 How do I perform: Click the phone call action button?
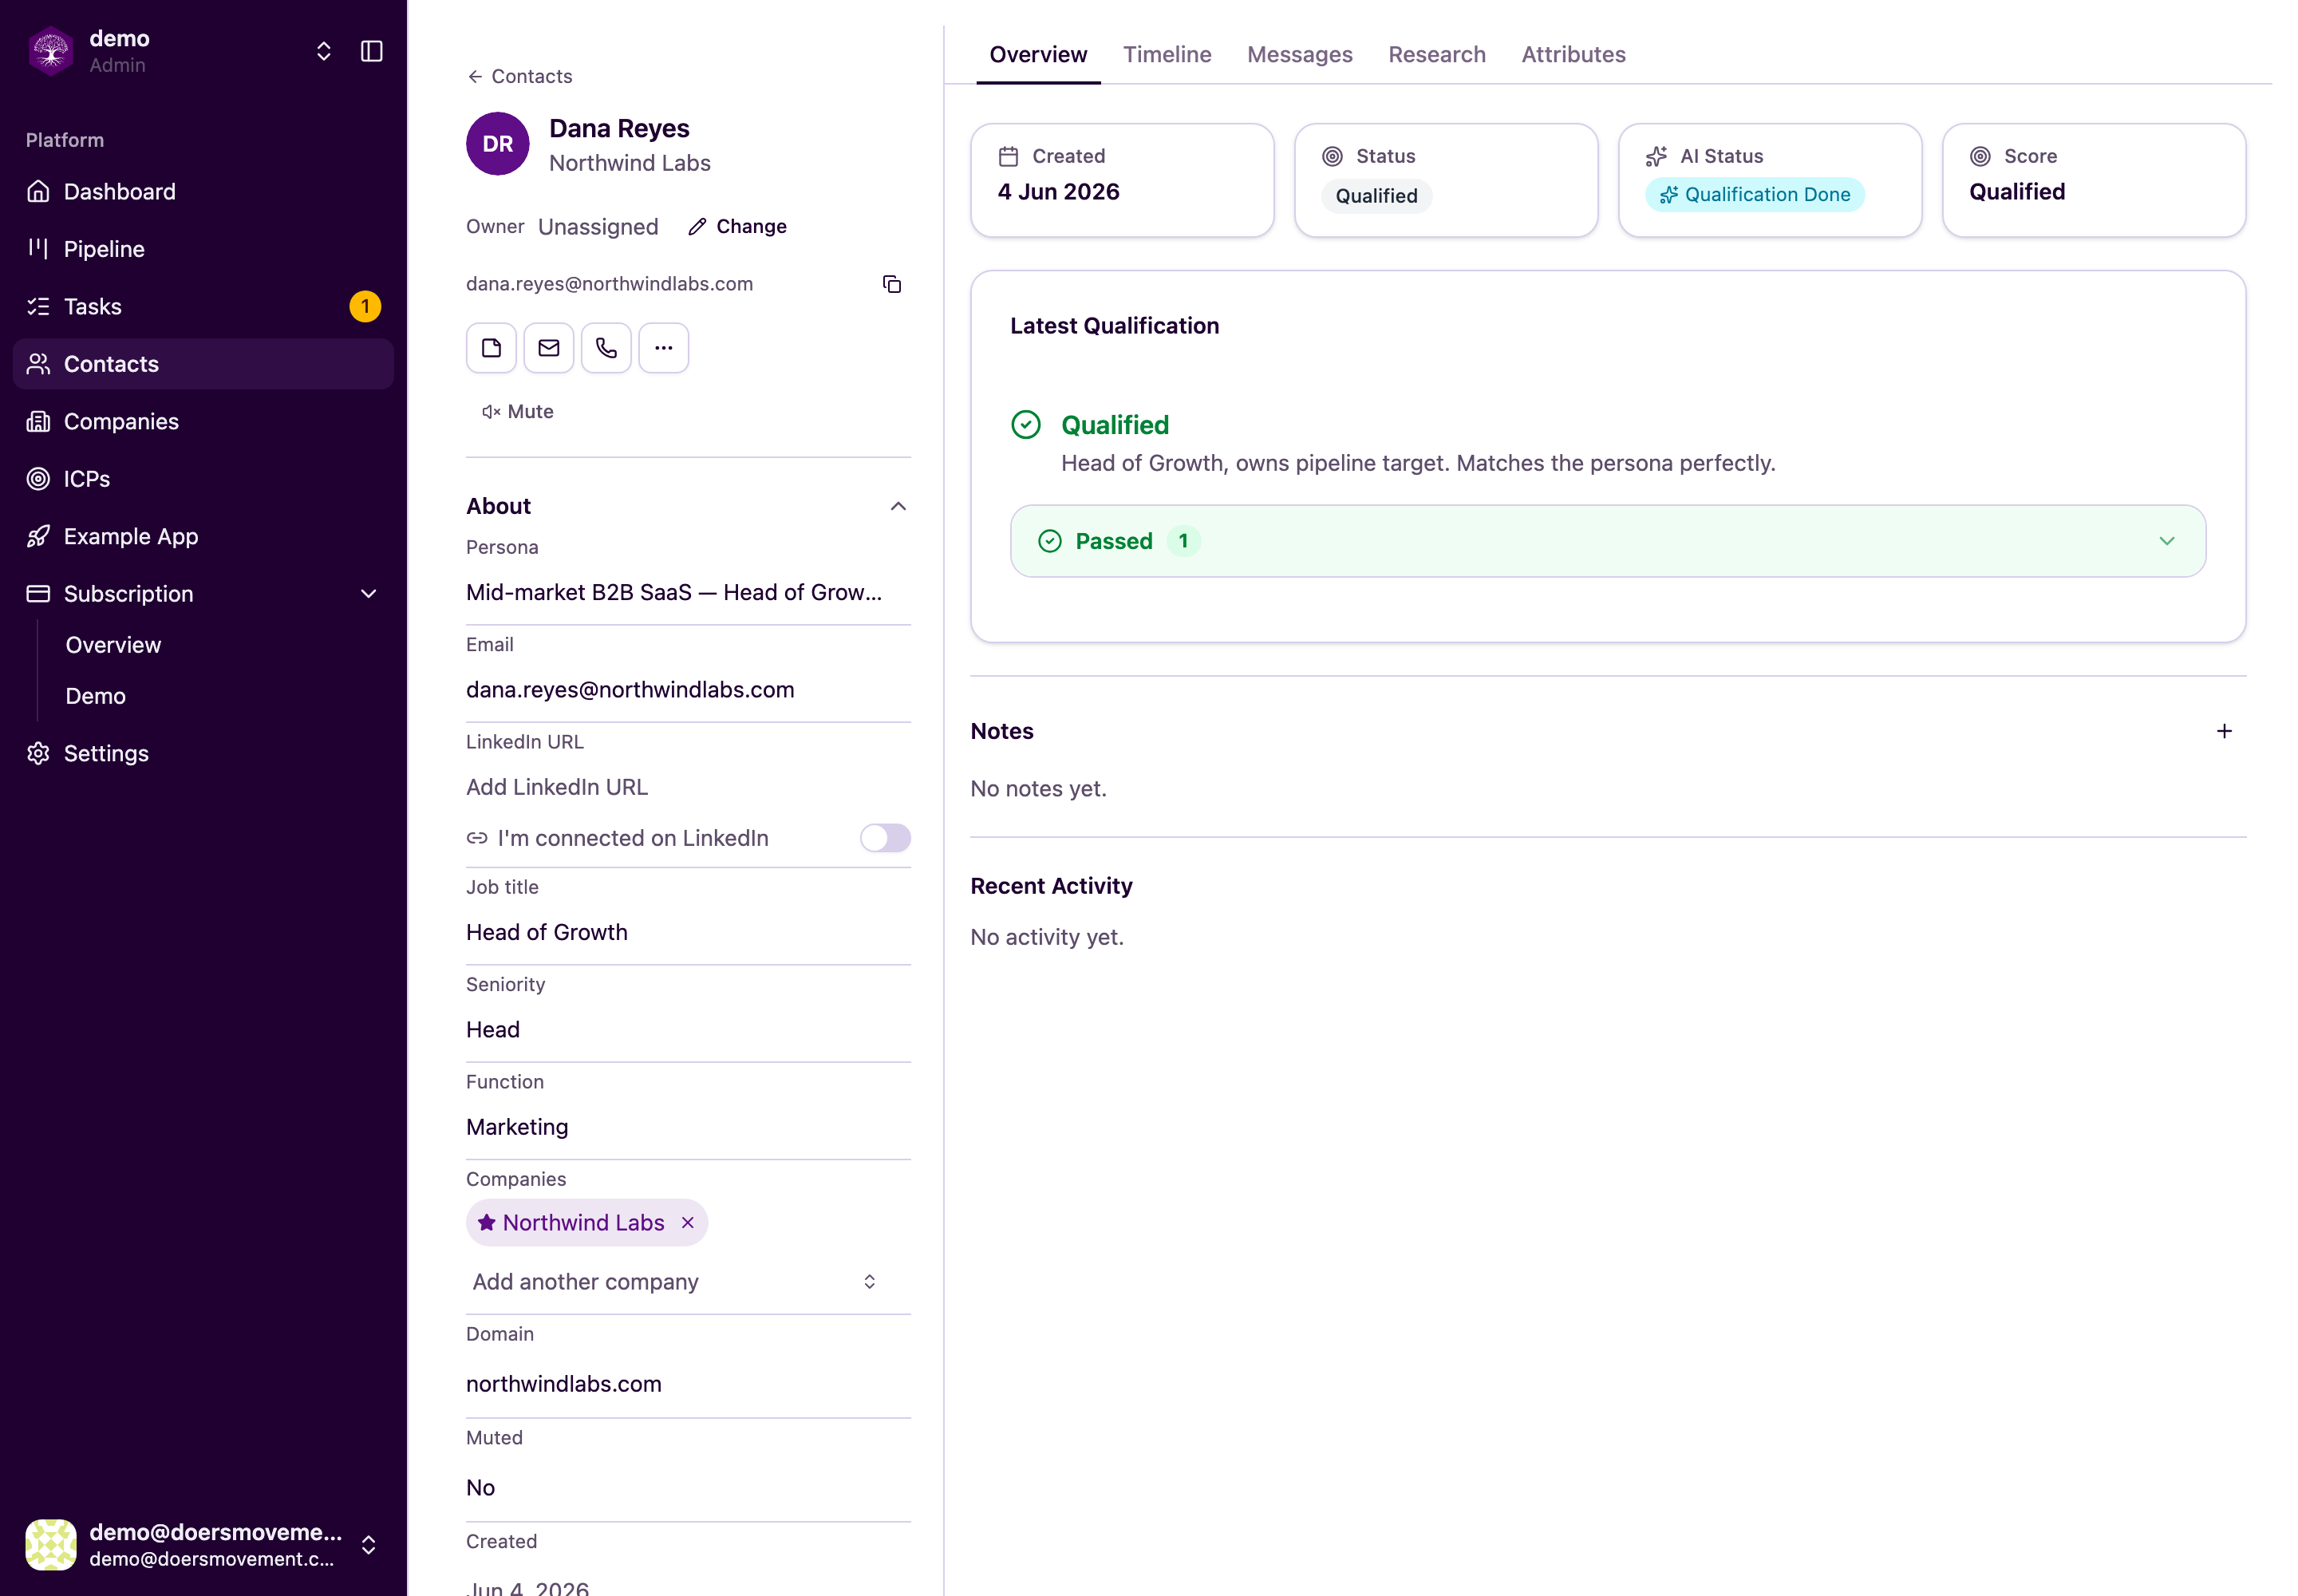pos(606,348)
